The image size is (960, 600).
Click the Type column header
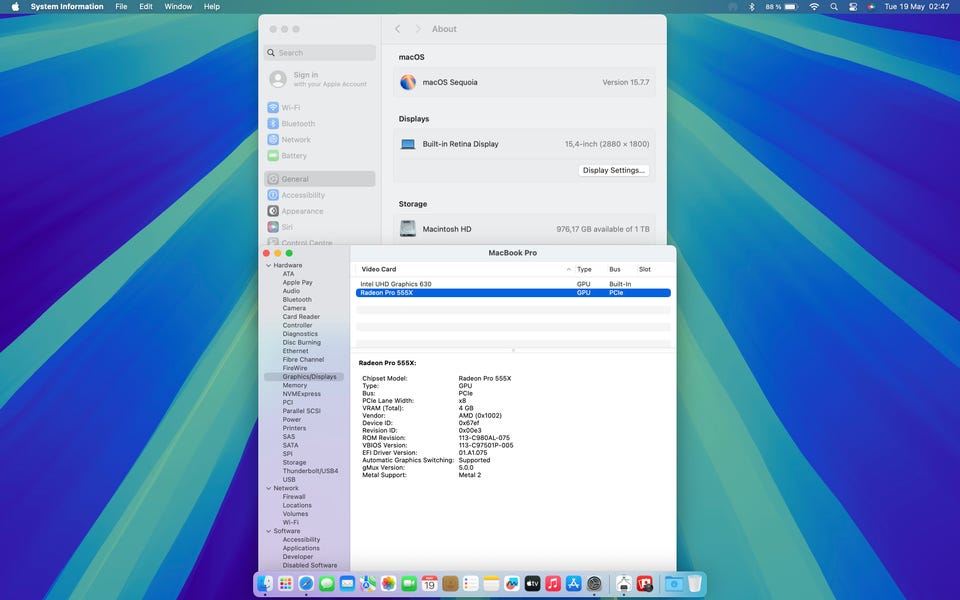584,269
